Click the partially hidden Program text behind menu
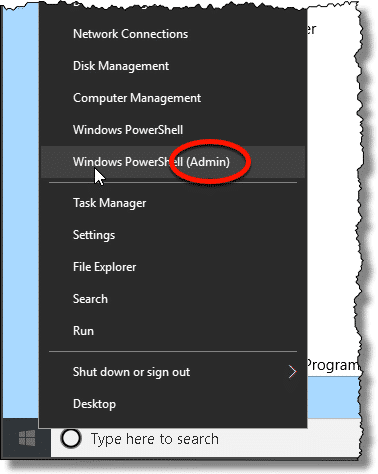Screen dimensions: 378x474 coord(333,365)
